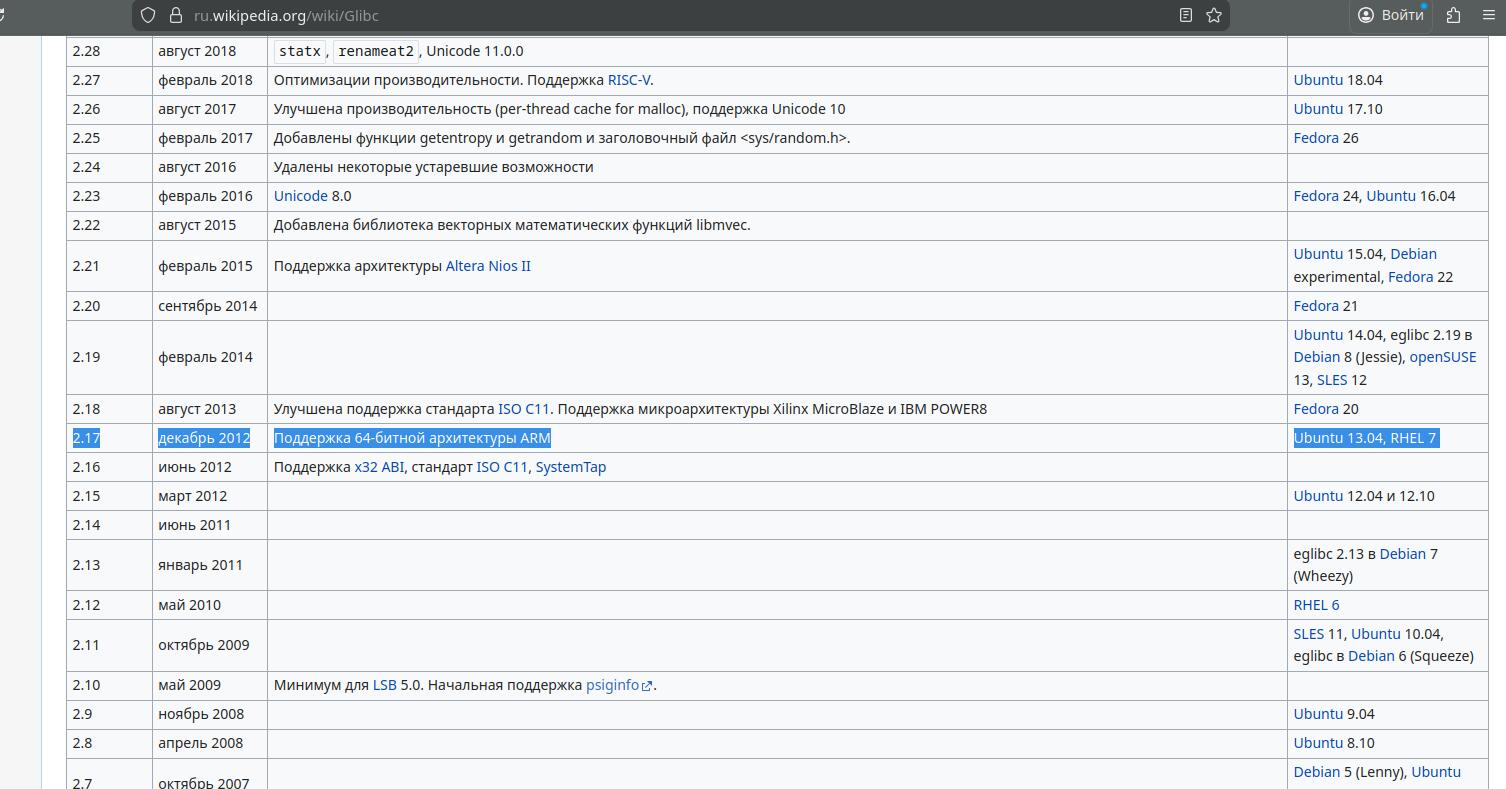Click the external link icon after psiginfo

point(647,686)
